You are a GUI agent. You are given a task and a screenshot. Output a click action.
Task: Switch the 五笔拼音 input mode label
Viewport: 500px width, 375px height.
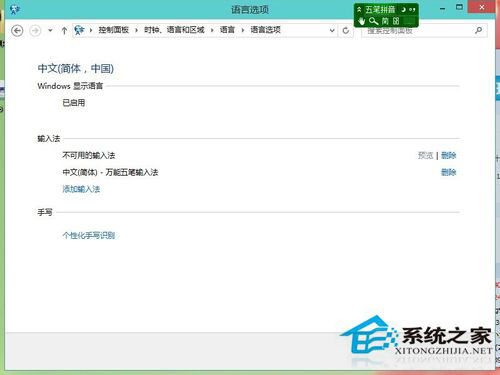click(x=380, y=9)
